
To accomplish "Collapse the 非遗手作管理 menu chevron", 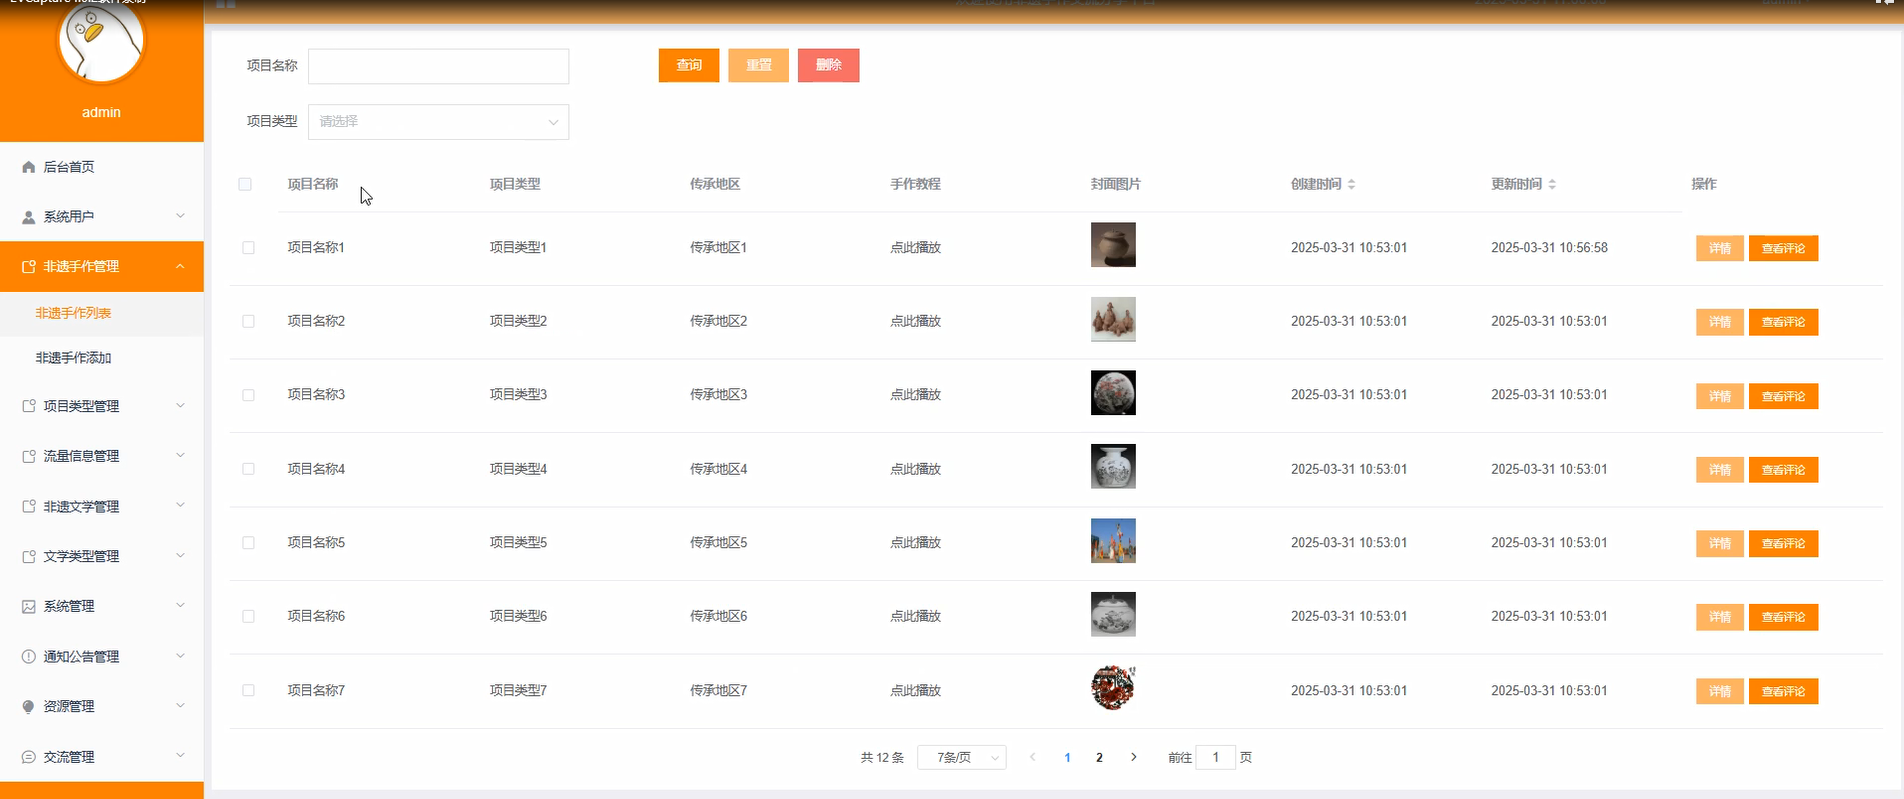I will [x=180, y=266].
